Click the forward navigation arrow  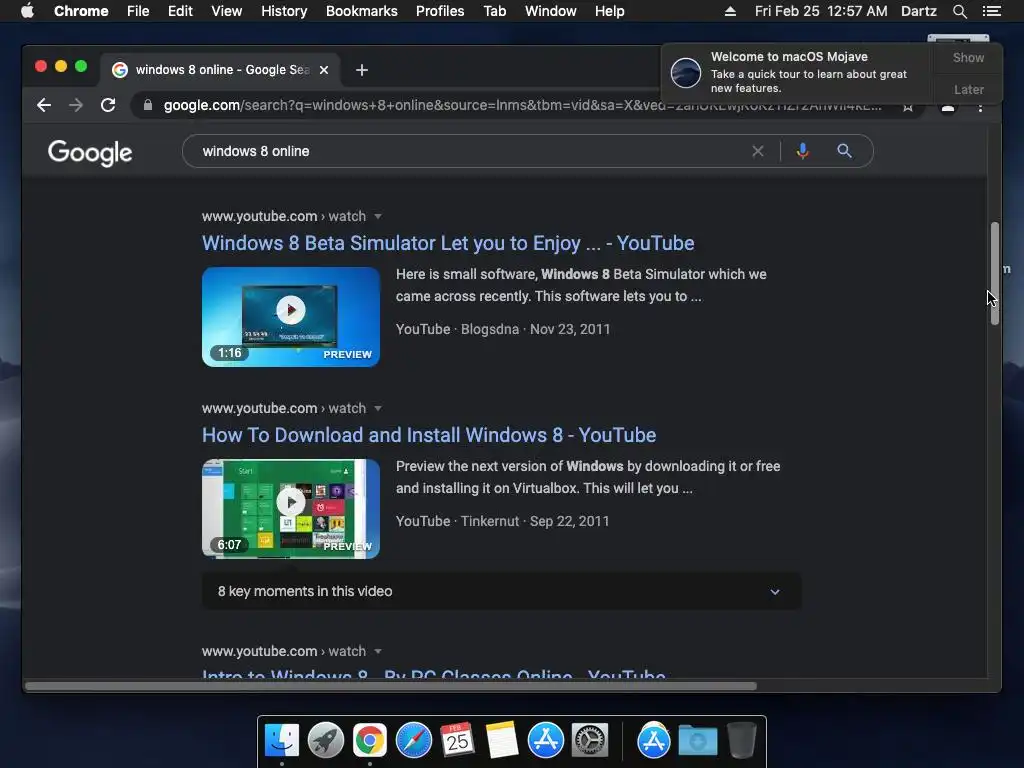pos(76,105)
